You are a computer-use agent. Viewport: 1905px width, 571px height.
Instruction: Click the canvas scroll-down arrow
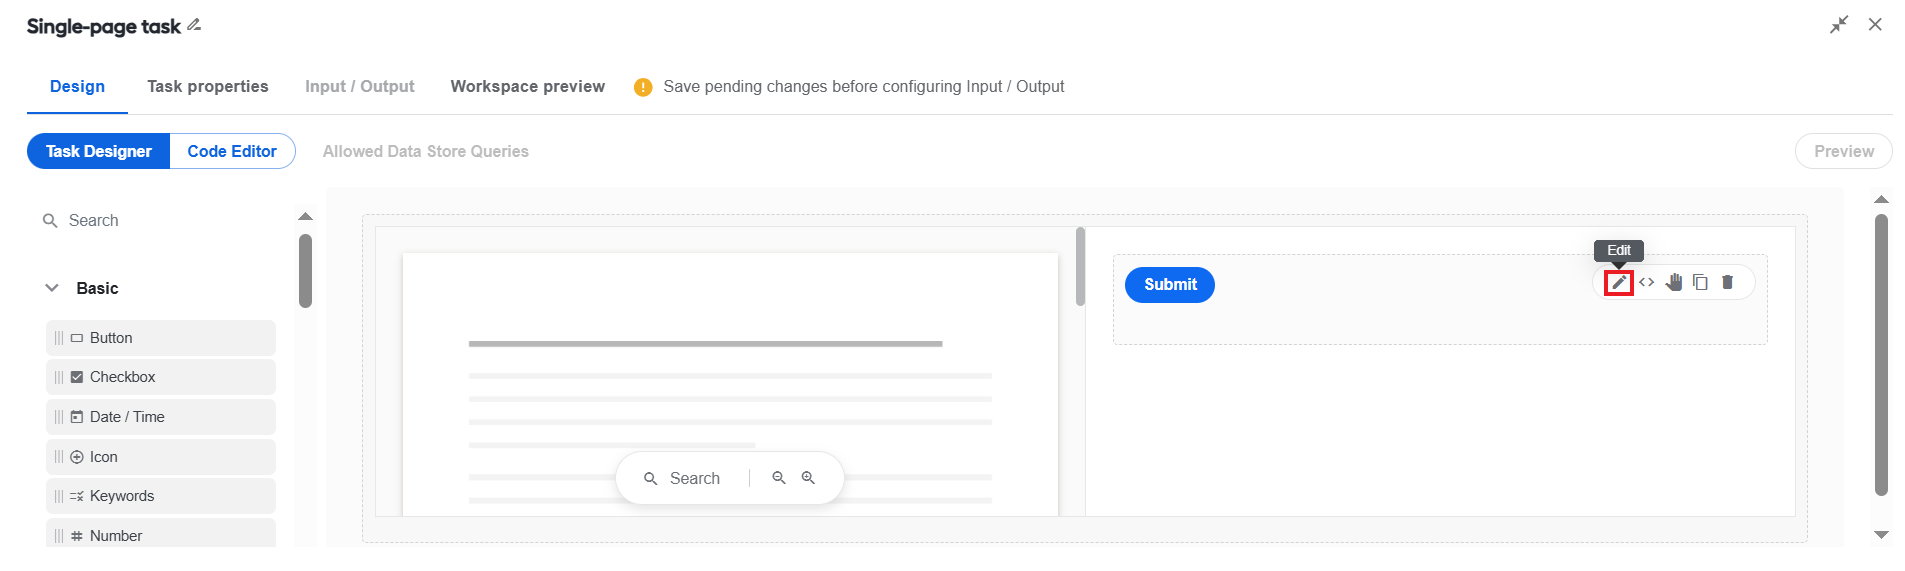tap(1881, 535)
